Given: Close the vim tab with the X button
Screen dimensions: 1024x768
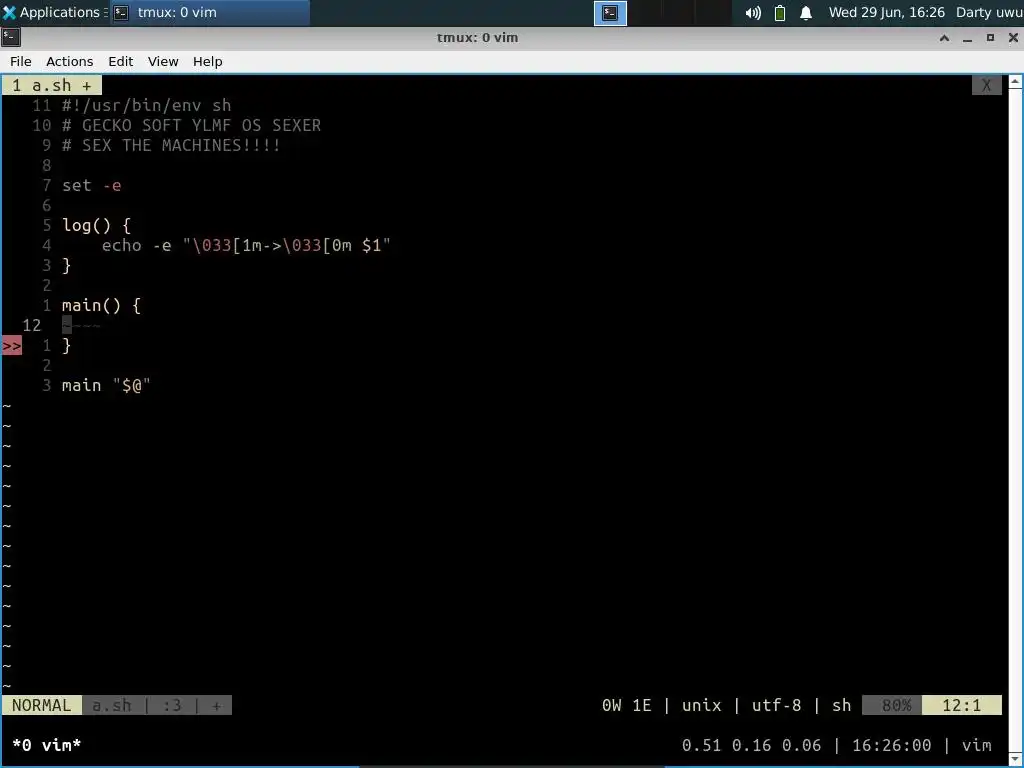Looking at the screenshot, I should click(986, 86).
